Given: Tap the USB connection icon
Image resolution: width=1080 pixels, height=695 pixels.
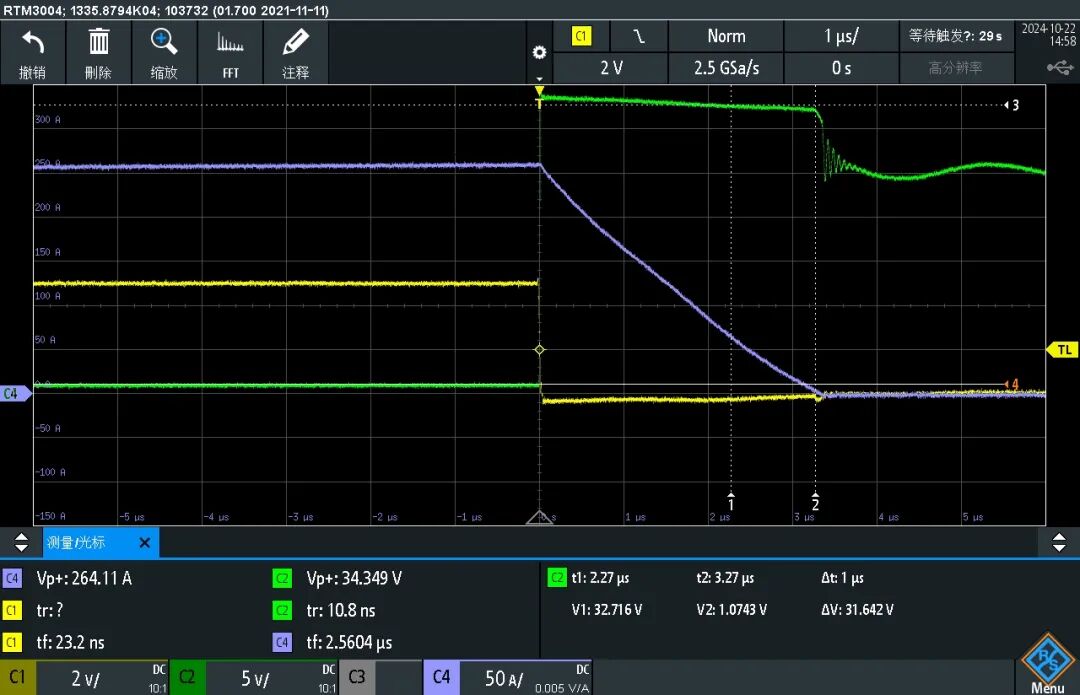Looking at the screenshot, I should pos(1060,68).
